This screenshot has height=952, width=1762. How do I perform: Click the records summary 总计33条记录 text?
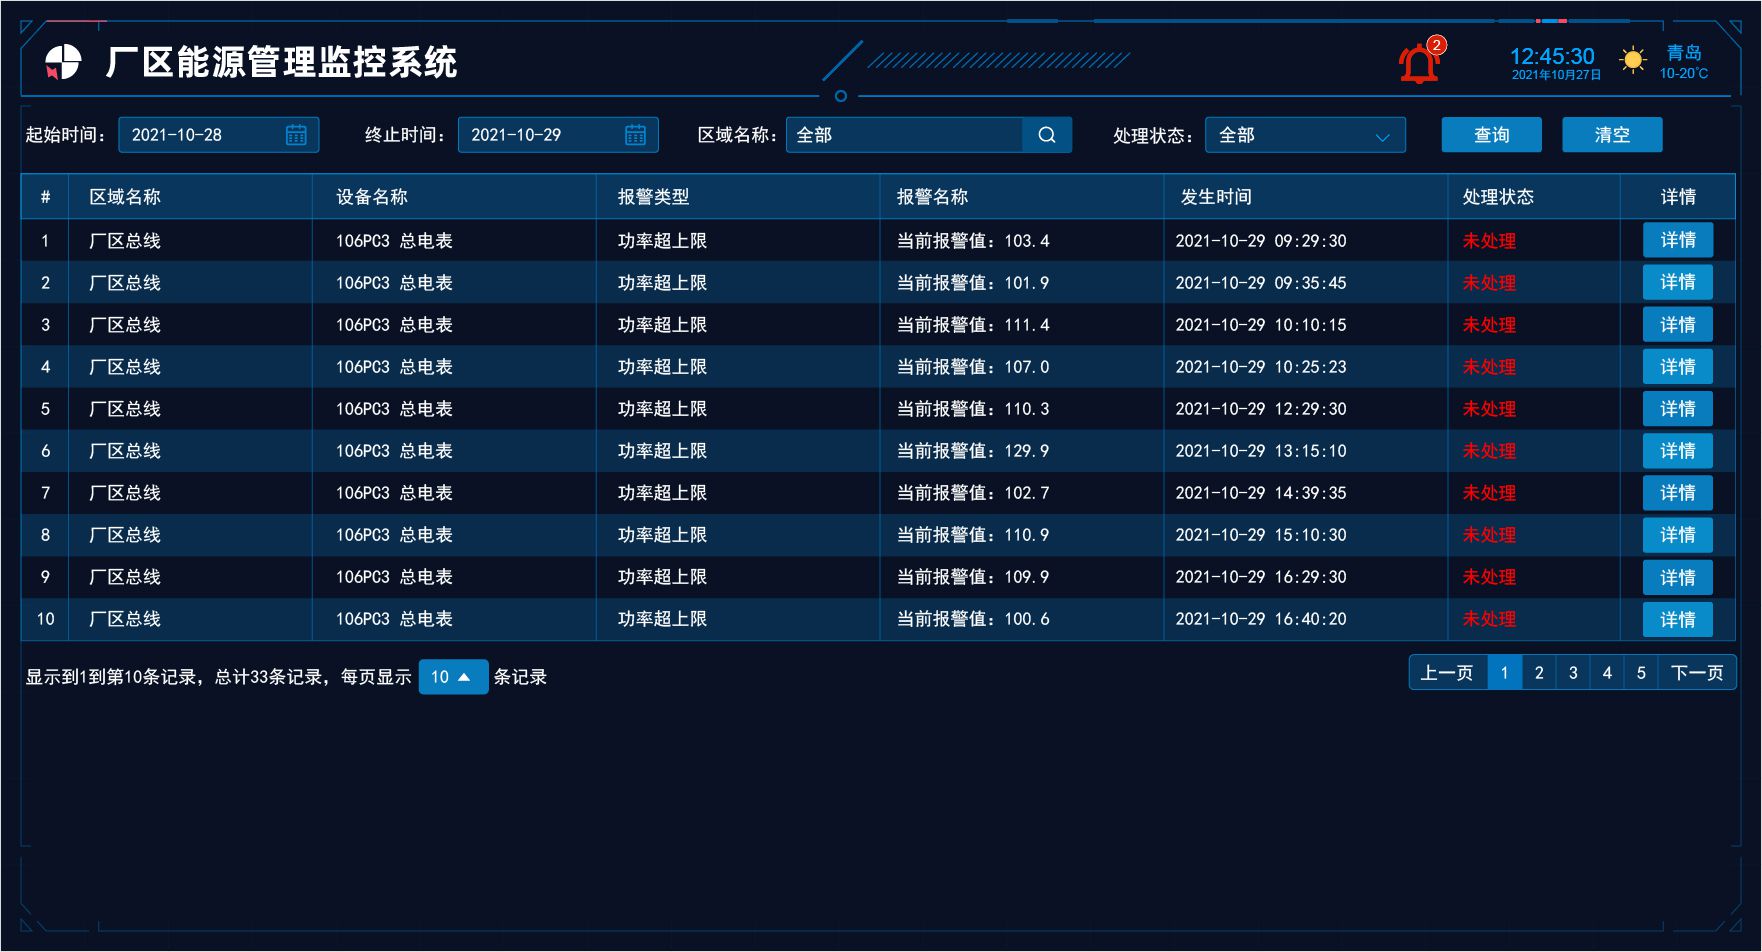pyautogui.click(x=268, y=677)
